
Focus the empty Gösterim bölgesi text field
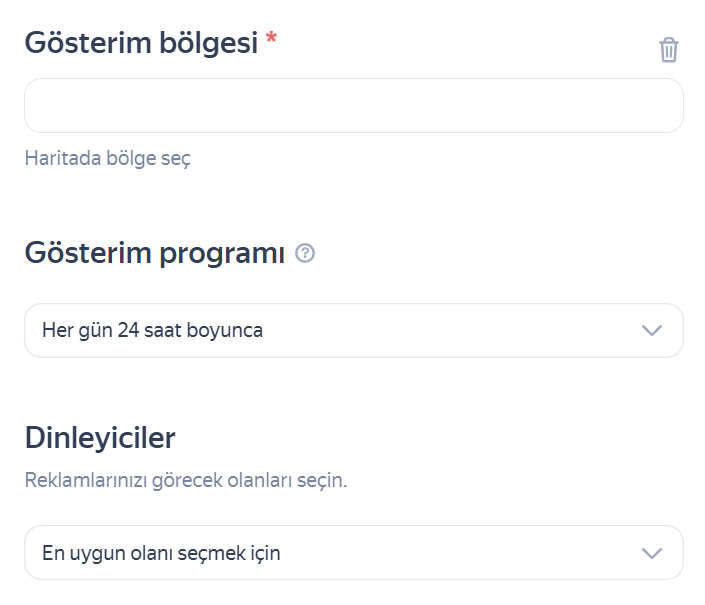point(353,106)
